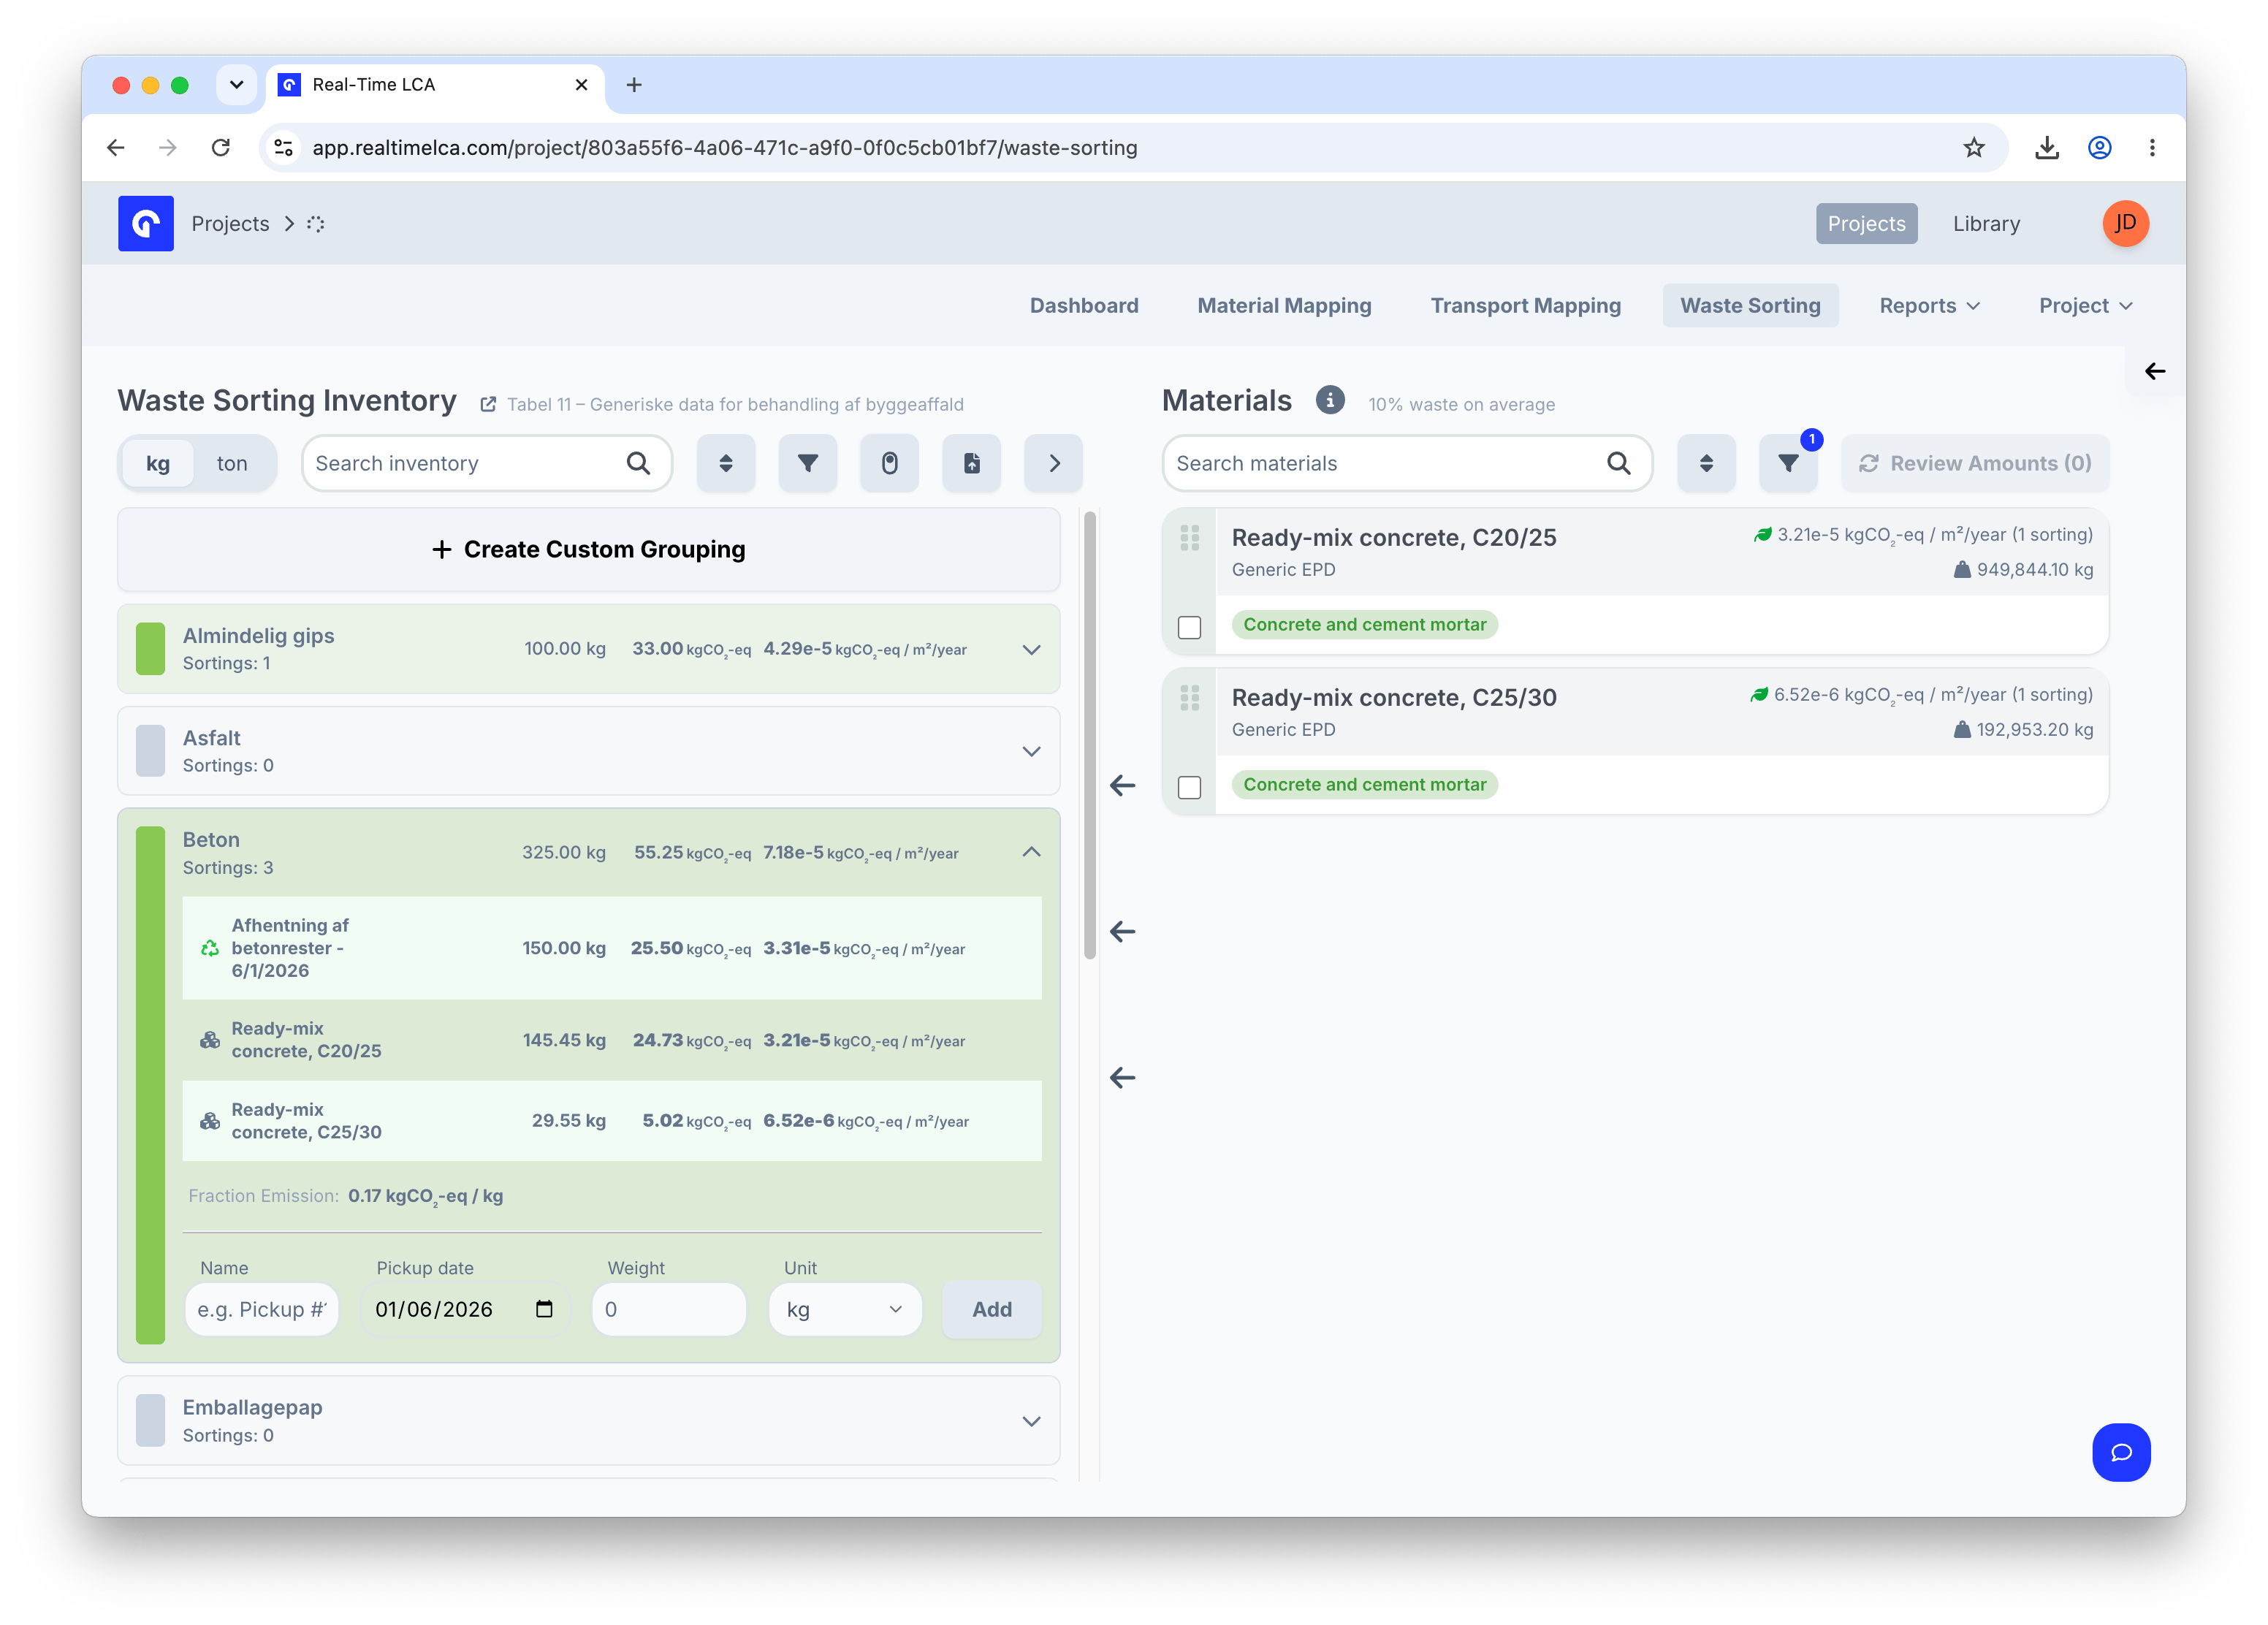Open the browser tab list dropdown
Viewport: 2268px width, 1625px height.
236,85
